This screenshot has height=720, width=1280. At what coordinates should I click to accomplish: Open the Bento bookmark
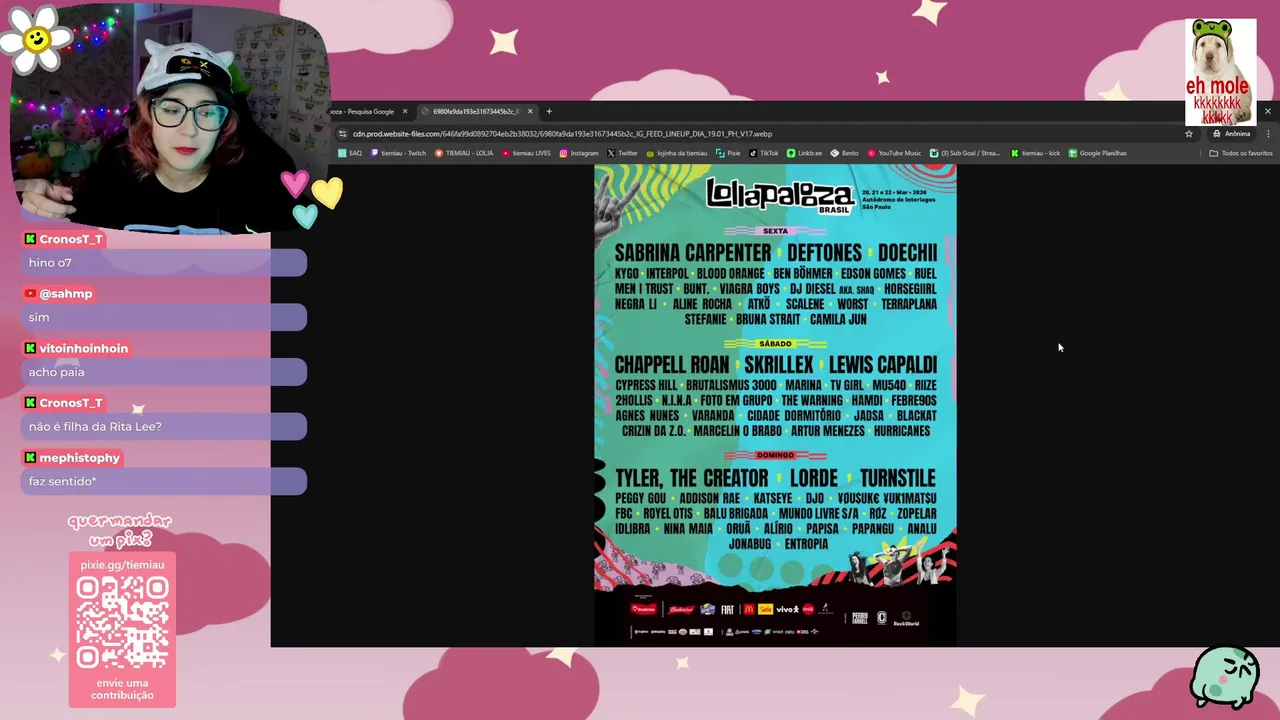click(844, 153)
